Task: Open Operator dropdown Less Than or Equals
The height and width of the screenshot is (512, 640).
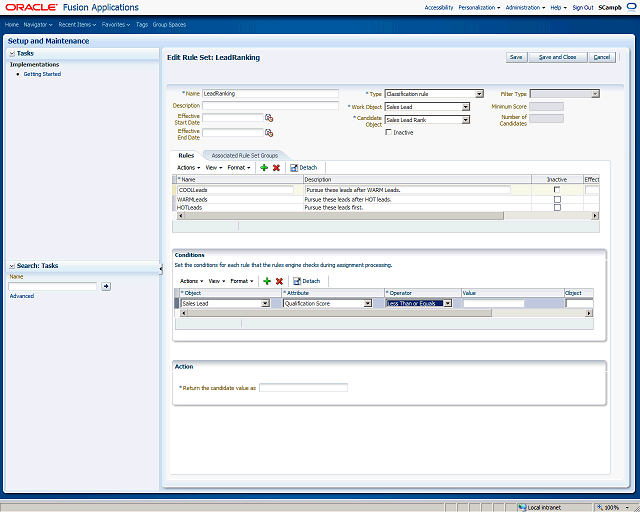Action: click(448, 303)
